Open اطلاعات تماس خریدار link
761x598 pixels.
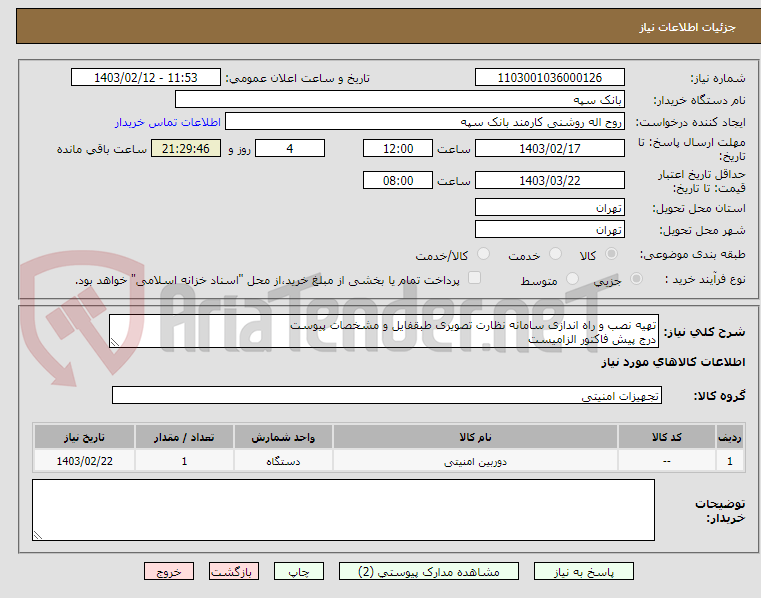(168, 122)
